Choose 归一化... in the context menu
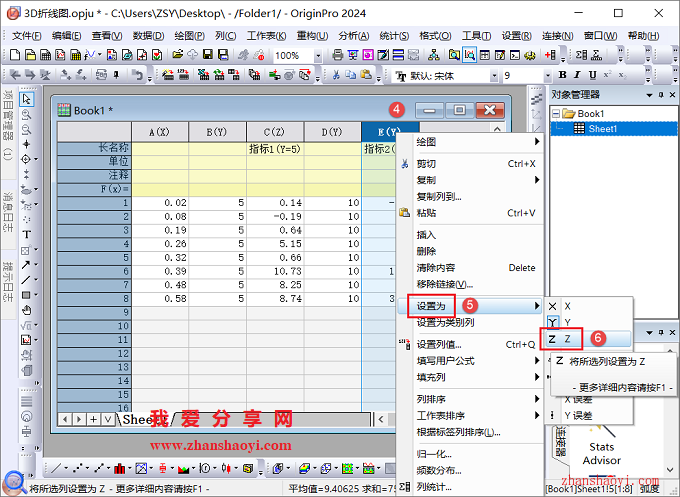Image resolution: width=680 pixels, height=497 pixels. click(471, 454)
